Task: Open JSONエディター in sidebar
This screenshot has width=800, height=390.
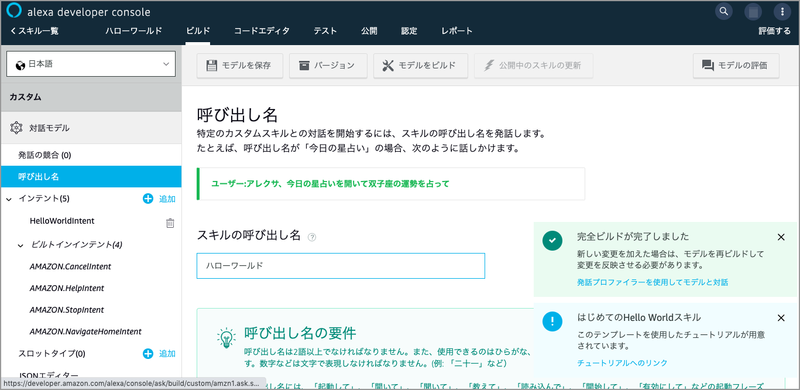Action: click(x=48, y=375)
